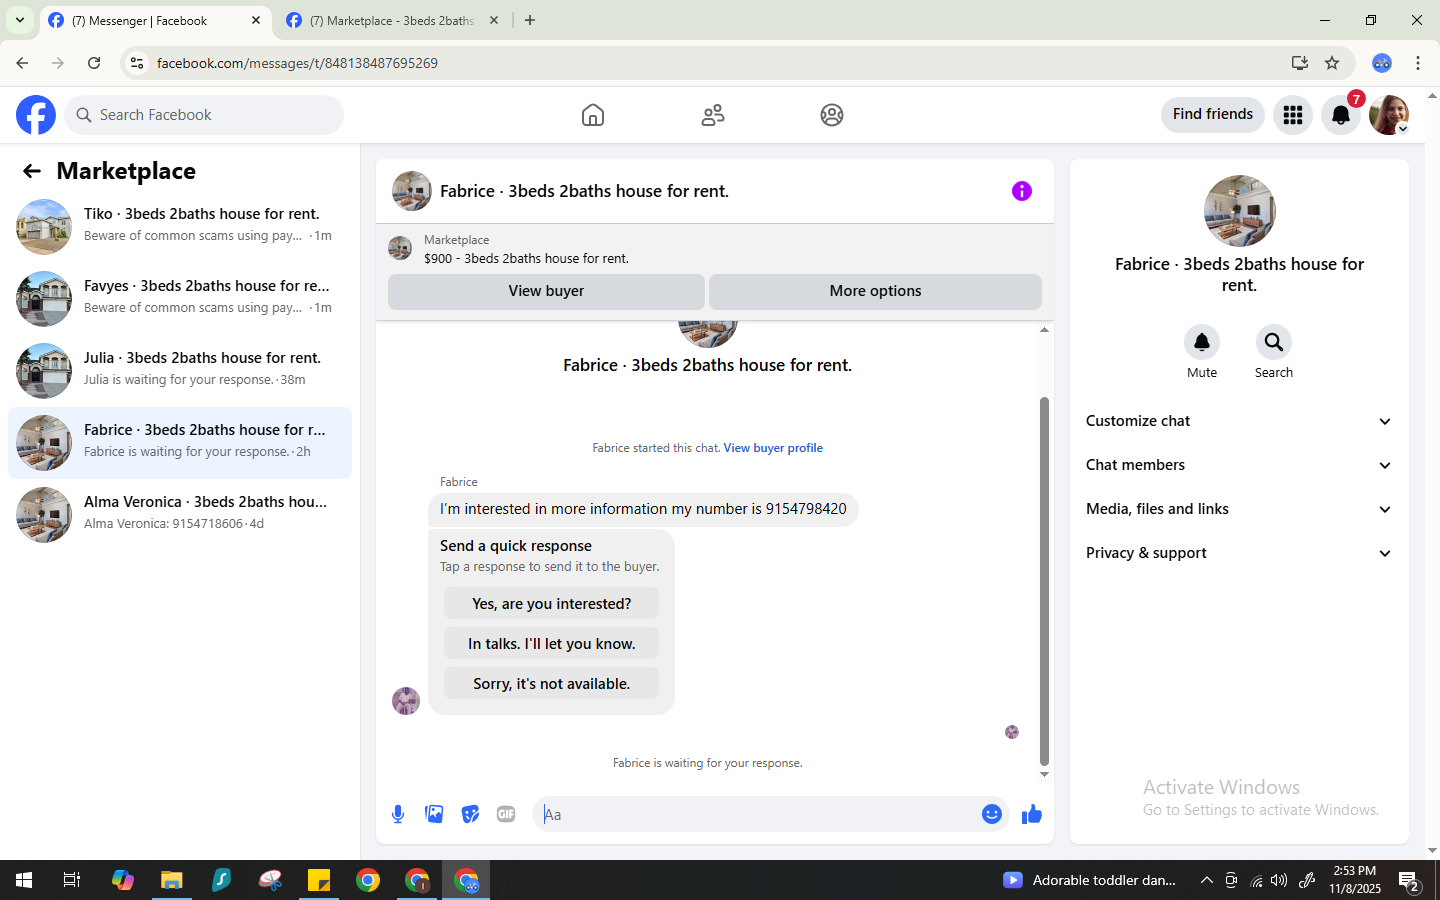Open the tab search dropdown arrow
Image resolution: width=1440 pixels, height=900 pixels.
20,20
